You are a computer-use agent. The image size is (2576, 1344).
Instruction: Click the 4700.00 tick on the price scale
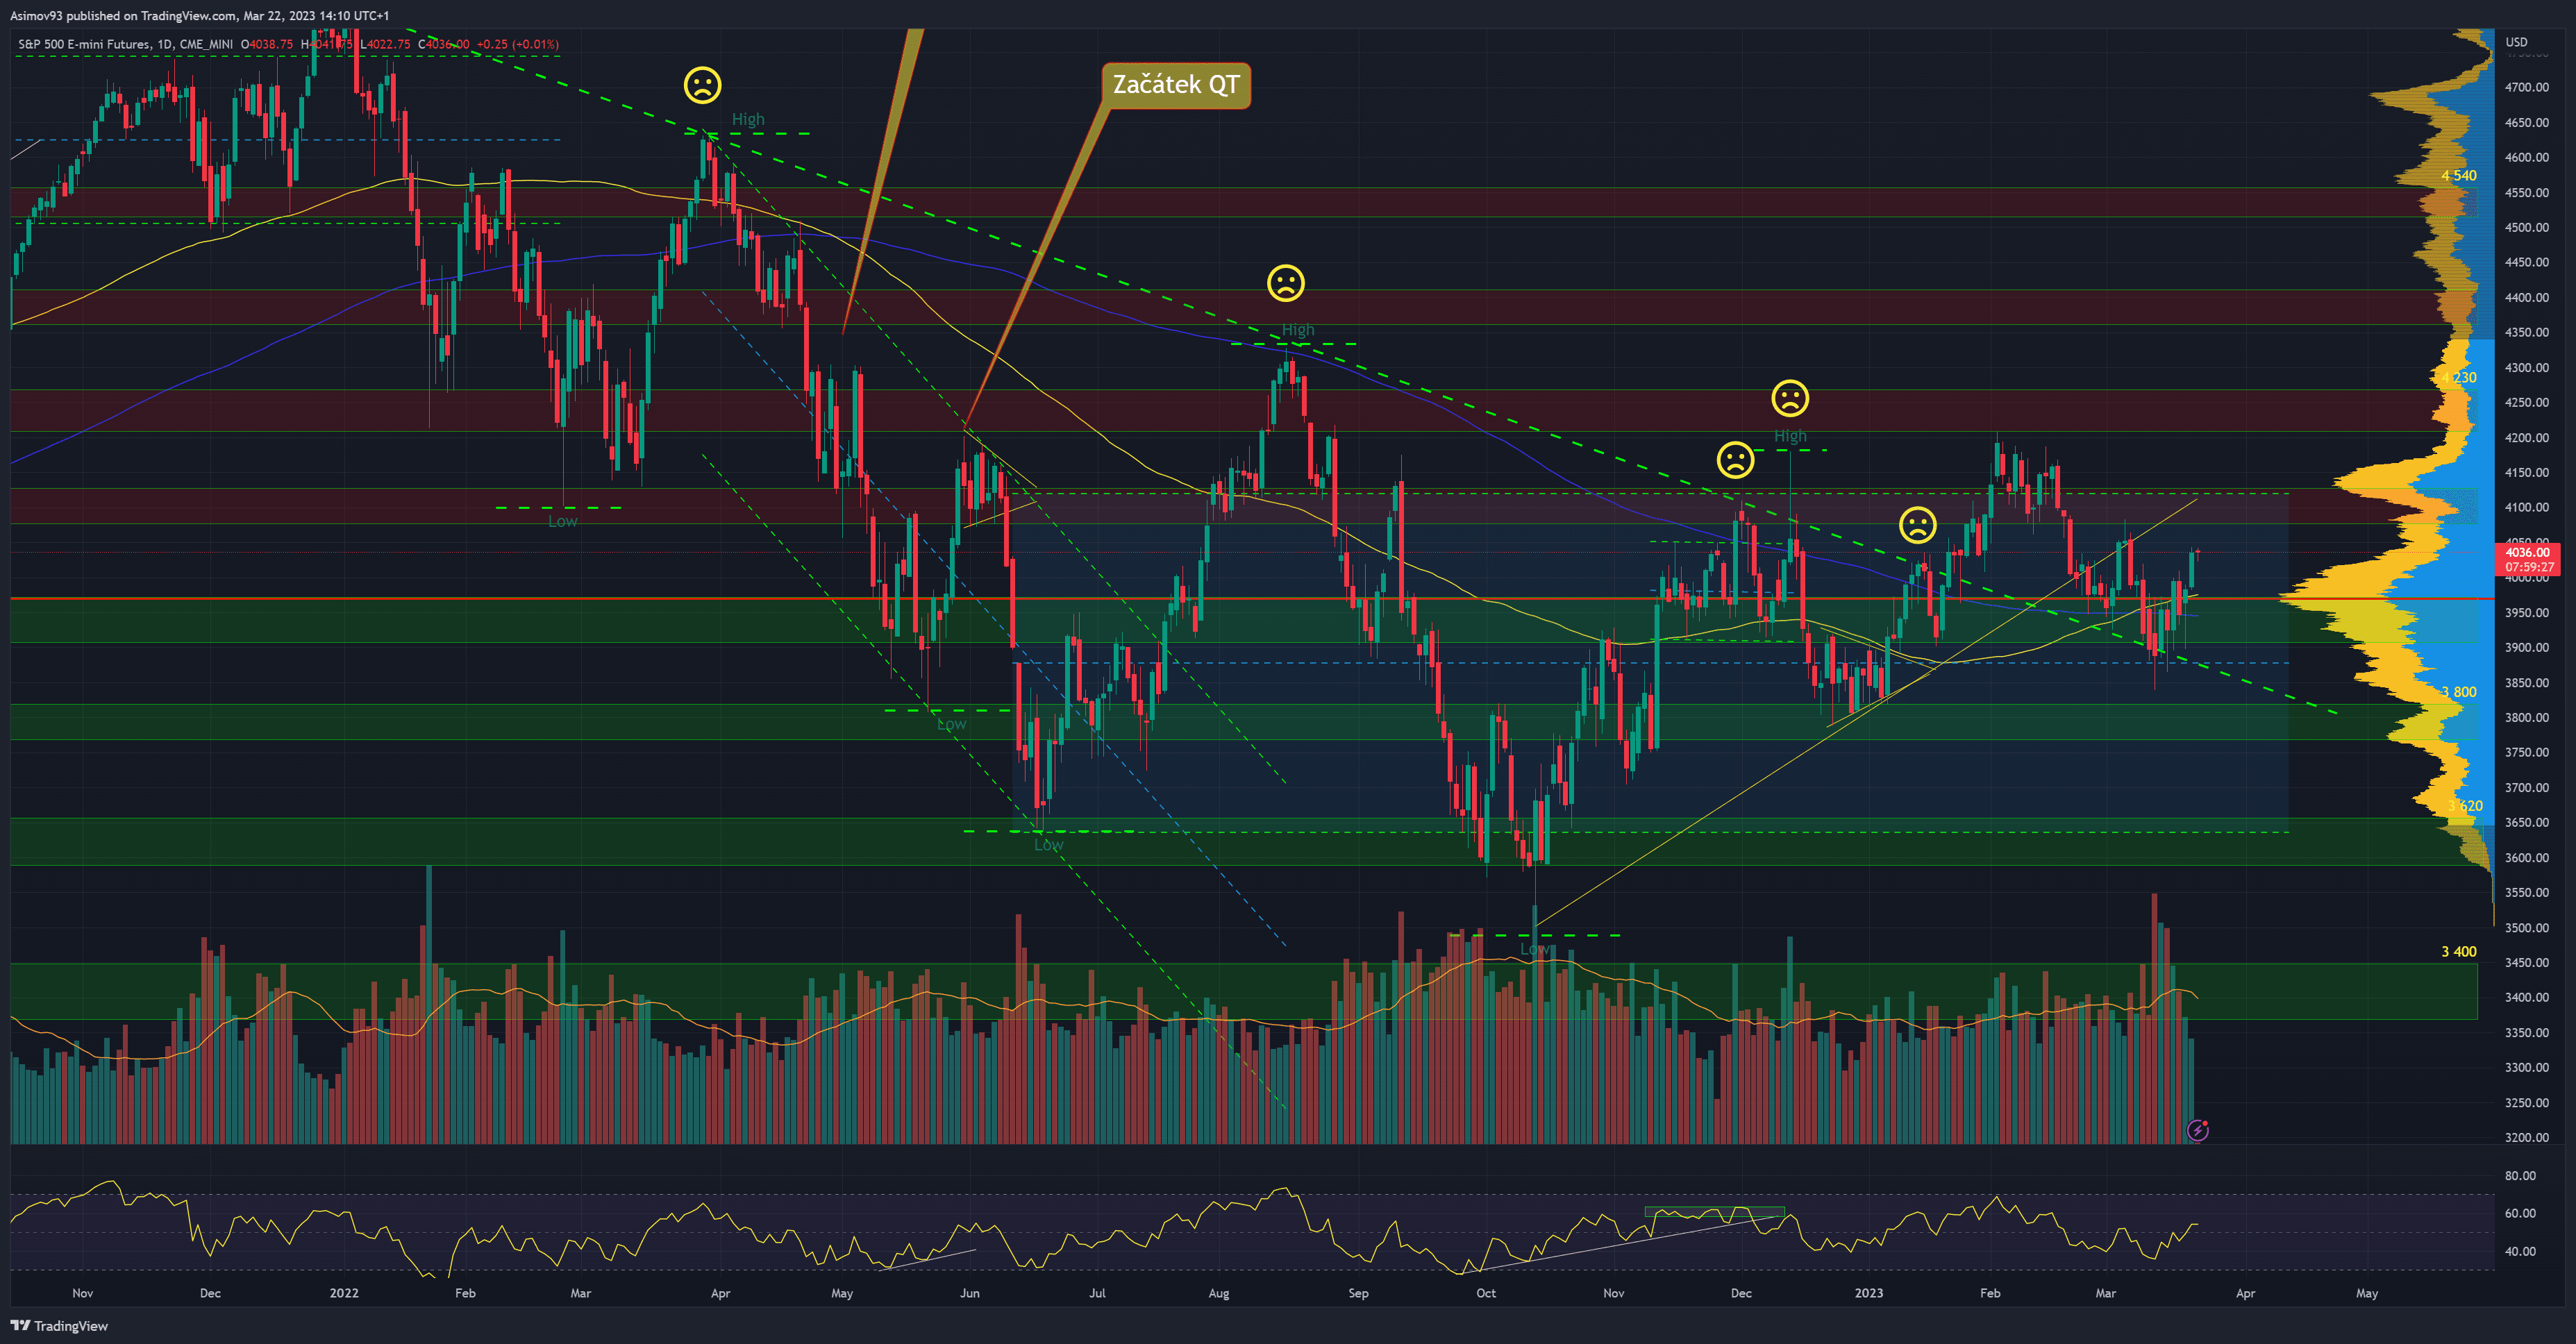pyautogui.click(x=2526, y=88)
